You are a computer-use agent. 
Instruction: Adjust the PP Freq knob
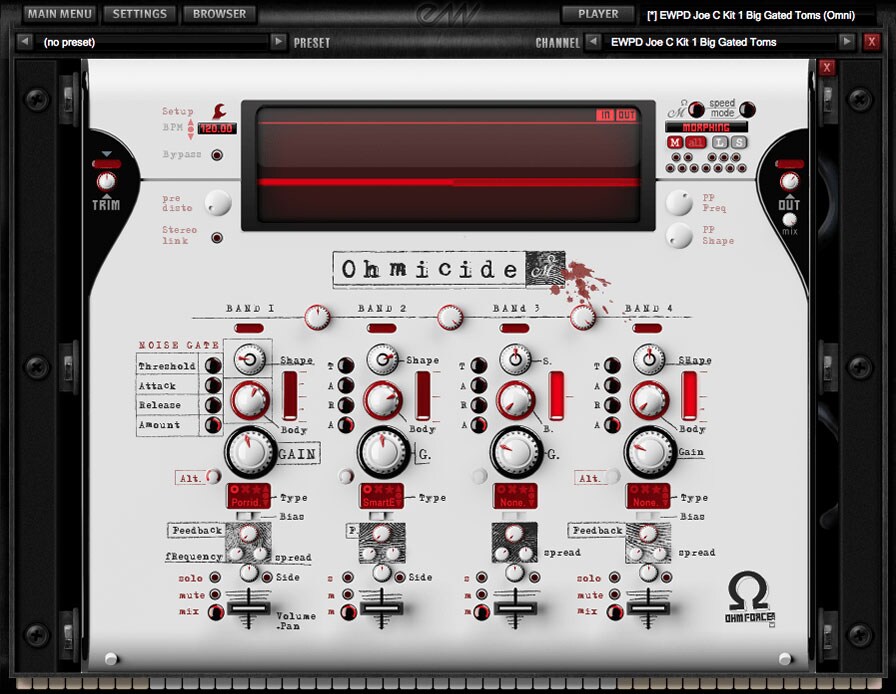coord(679,202)
